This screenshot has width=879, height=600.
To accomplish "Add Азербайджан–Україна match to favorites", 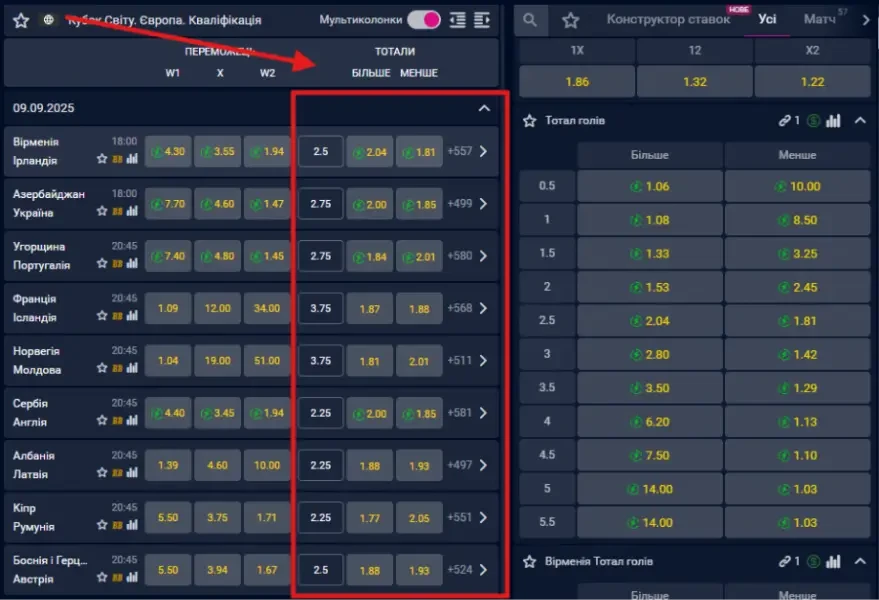I will pyautogui.click(x=102, y=212).
